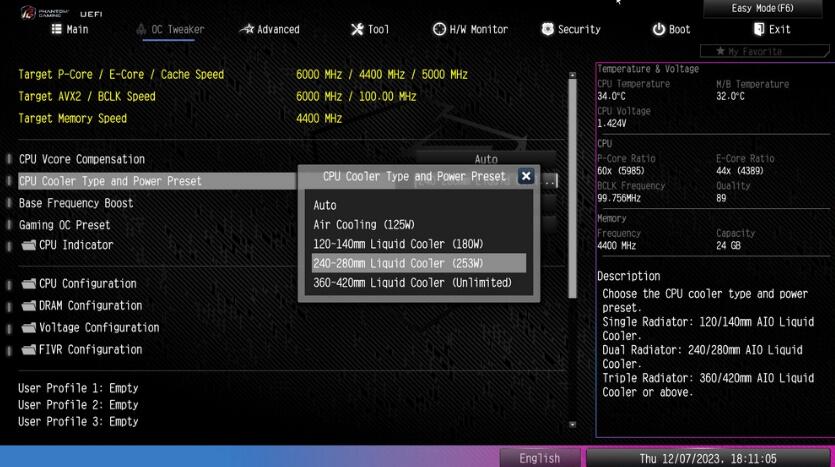Click the CPU Configuration folder icon
835x467 pixels.
click(x=29, y=283)
